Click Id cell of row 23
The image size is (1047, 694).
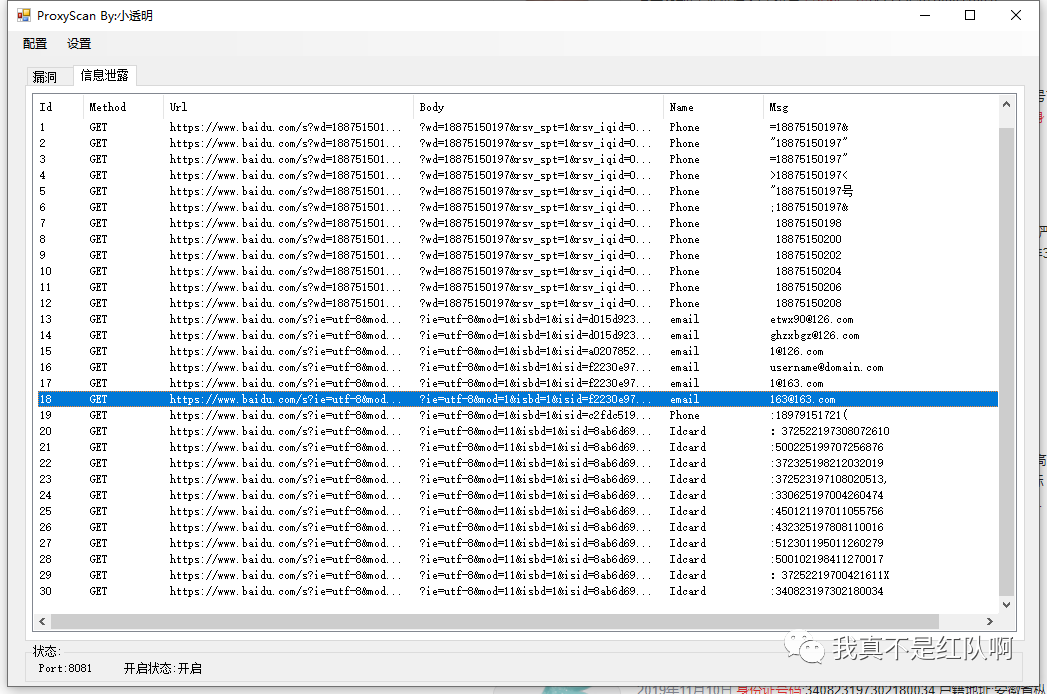[x=45, y=480]
